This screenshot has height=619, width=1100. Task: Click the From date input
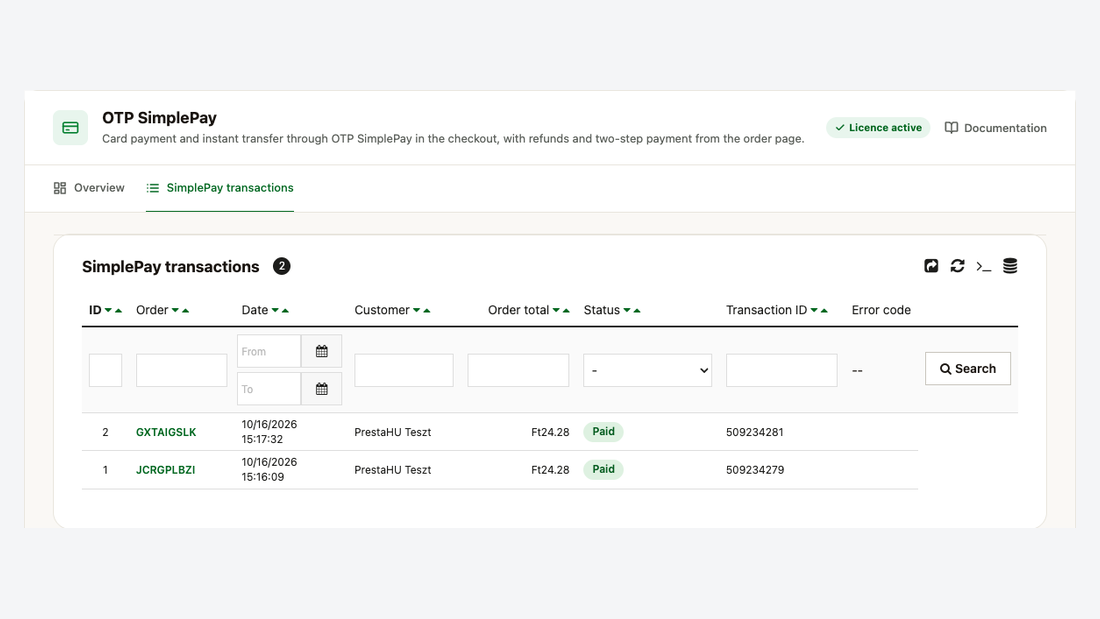(269, 351)
